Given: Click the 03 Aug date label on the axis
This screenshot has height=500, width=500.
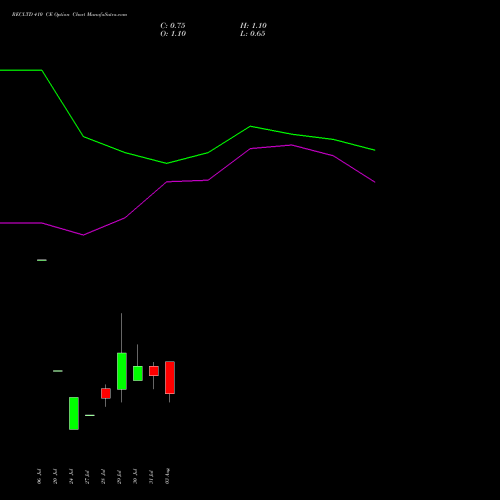Looking at the screenshot, I should click(167, 476).
